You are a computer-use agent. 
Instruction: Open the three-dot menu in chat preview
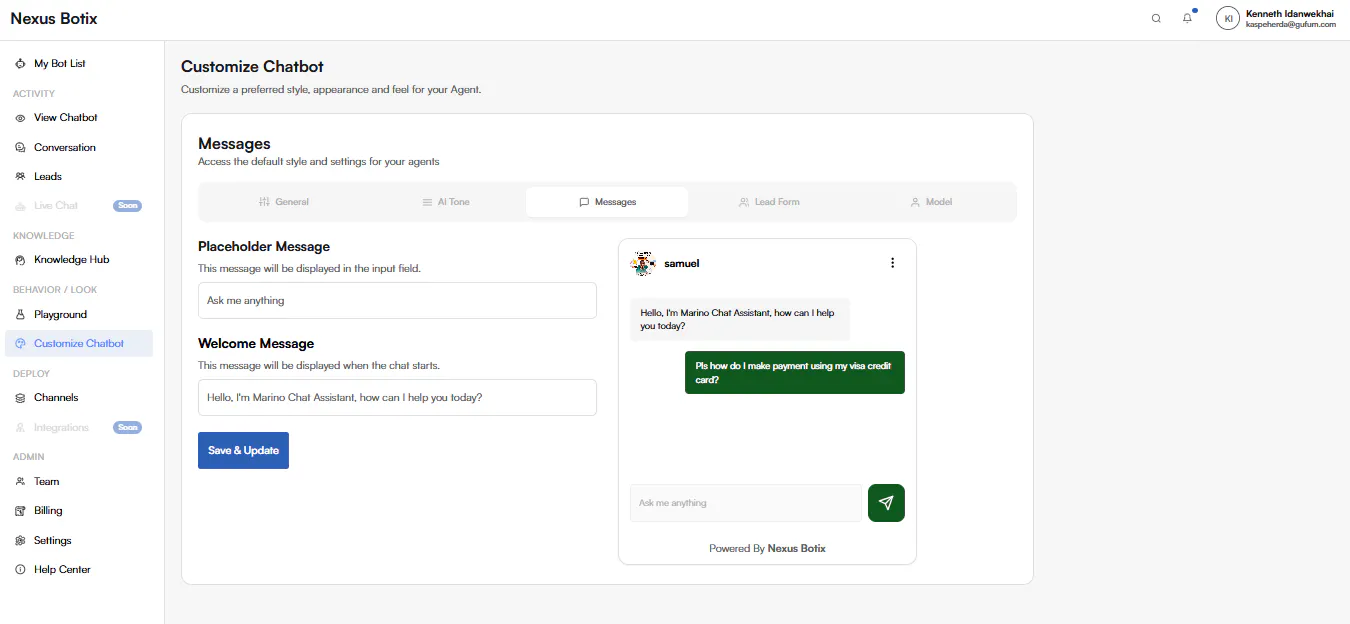point(893,263)
